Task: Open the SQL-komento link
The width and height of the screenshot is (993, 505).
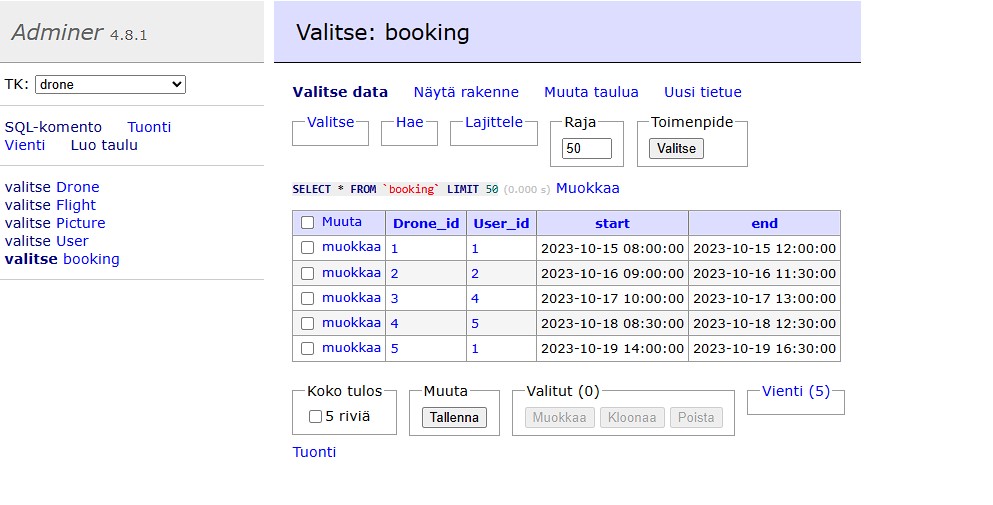Action: pos(53,127)
